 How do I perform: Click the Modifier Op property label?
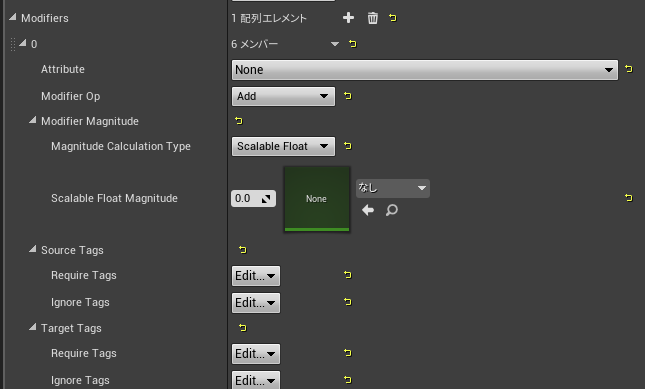[71, 96]
